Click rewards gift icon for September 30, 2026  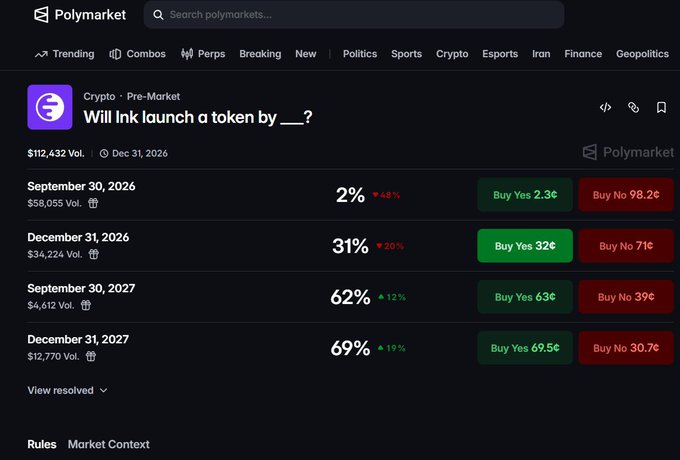(x=93, y=203)
